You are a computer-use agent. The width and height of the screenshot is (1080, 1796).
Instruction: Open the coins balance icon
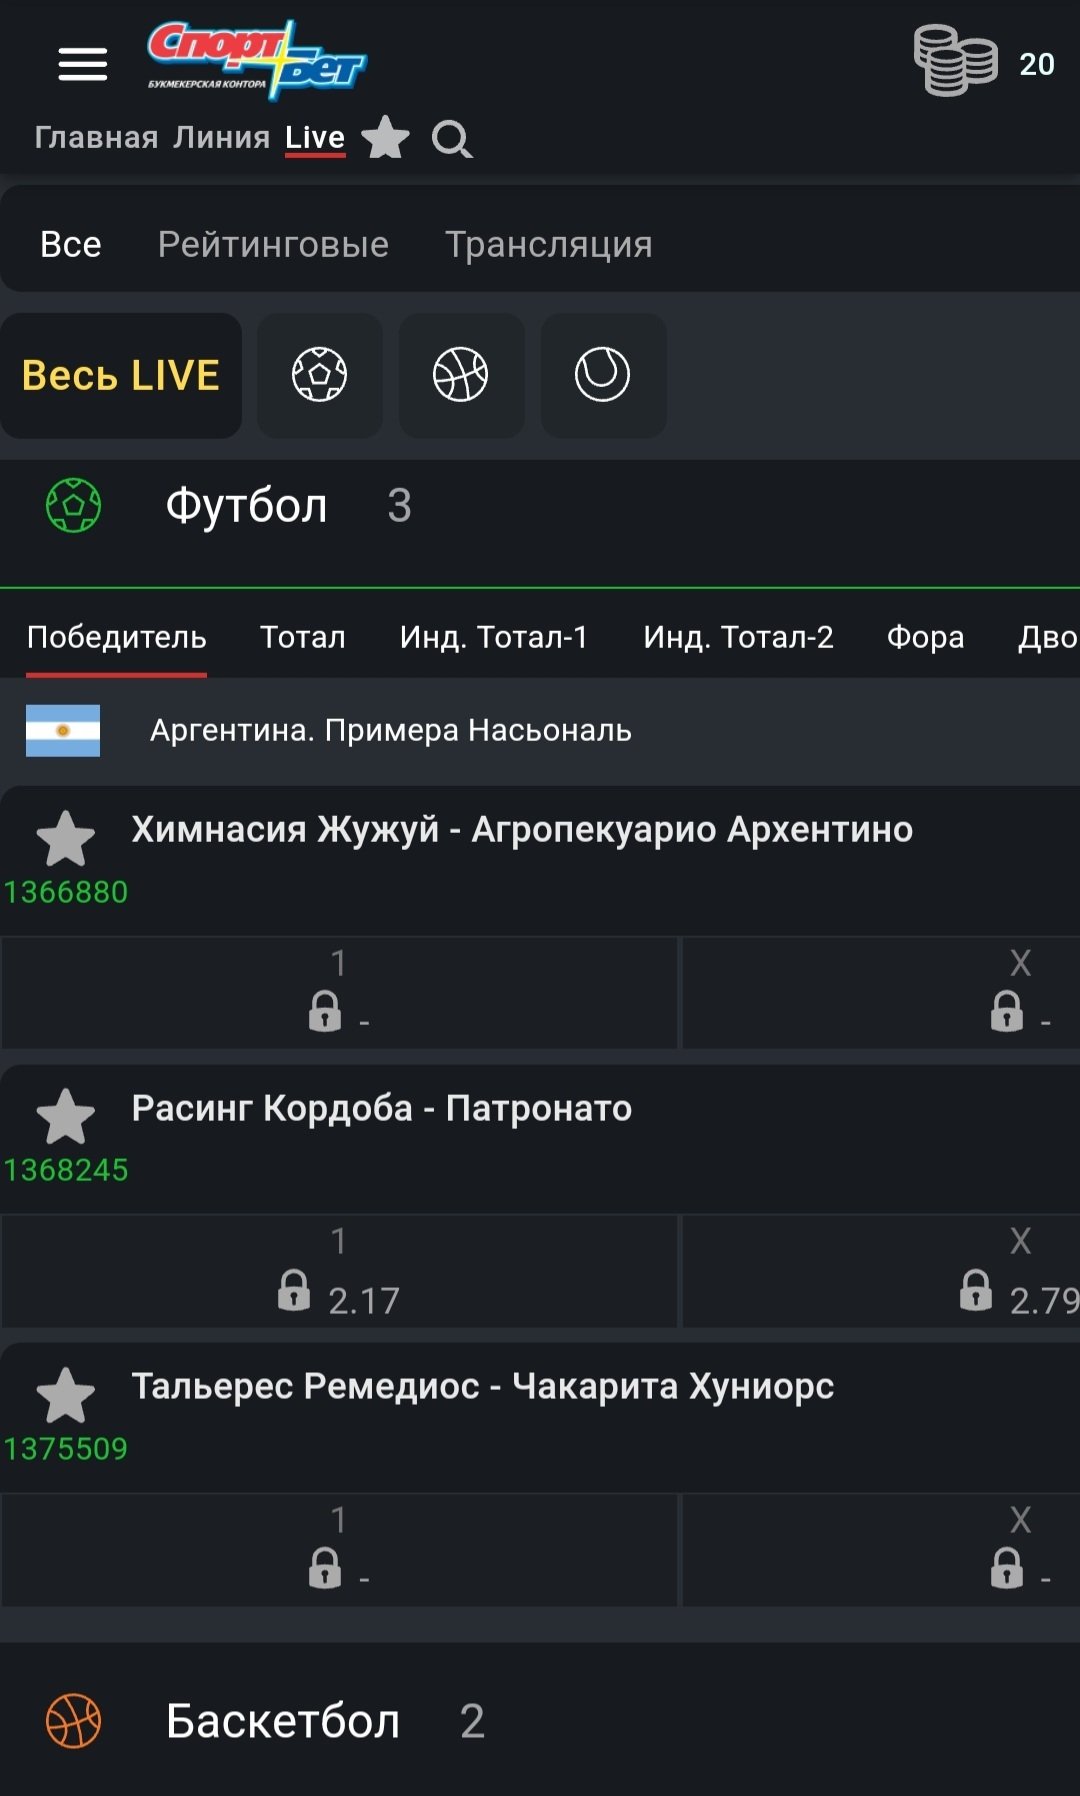point(955,62)
